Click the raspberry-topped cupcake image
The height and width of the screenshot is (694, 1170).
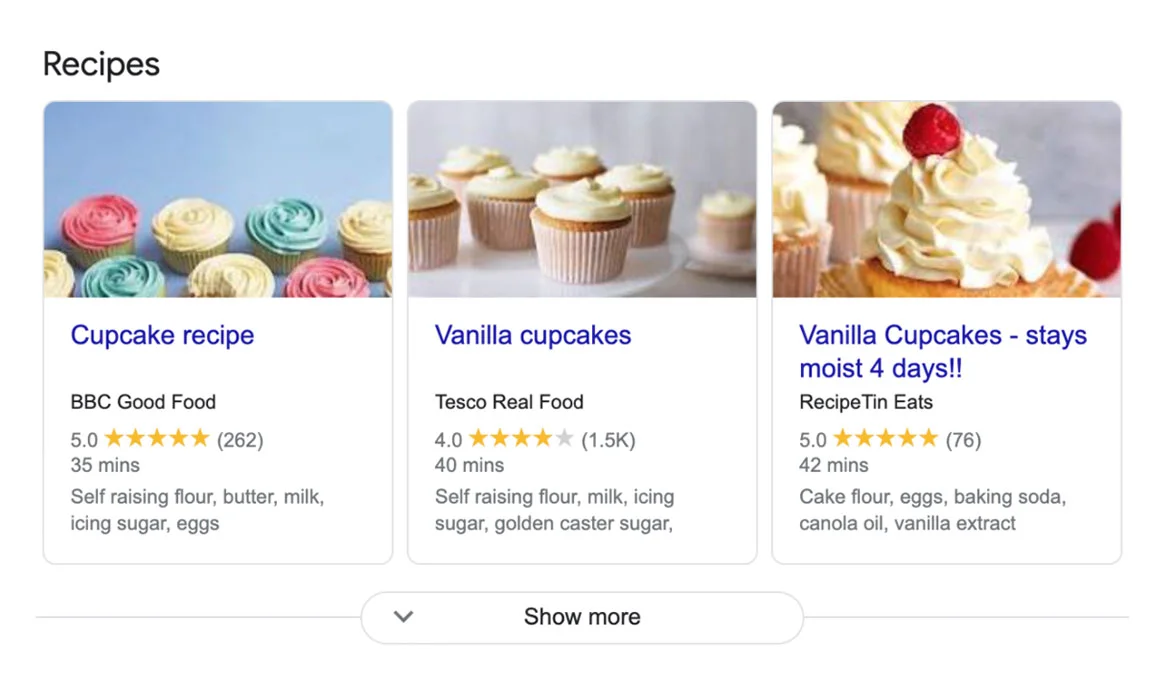click(946, 199)
